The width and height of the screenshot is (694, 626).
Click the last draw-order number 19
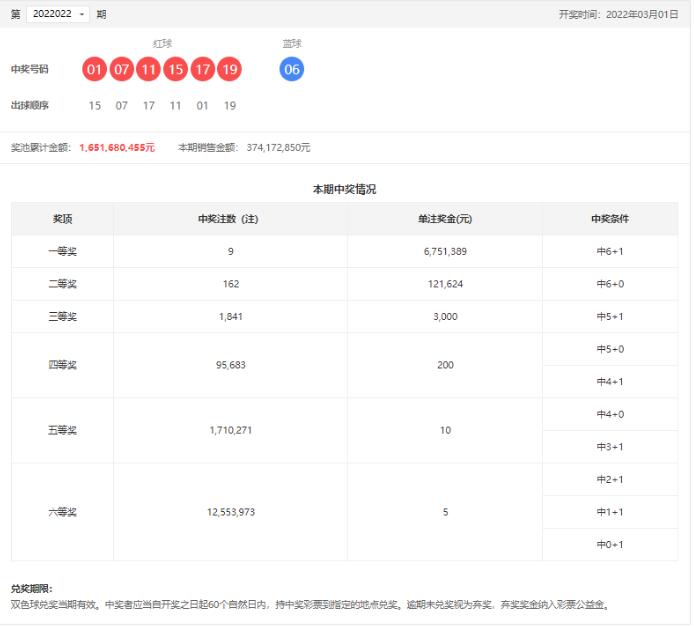pyautogui.click(x=230, y=105)
